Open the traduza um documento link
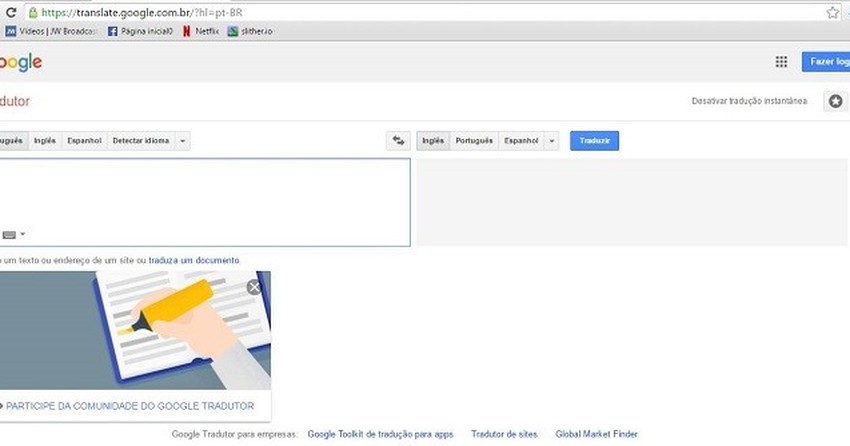This screenshot has height=446, width=850. click(194, 260)
